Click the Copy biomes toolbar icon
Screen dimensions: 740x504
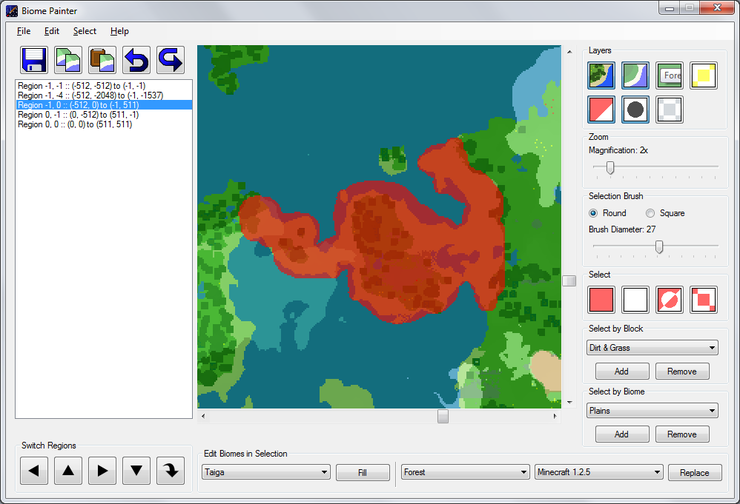(68, 60)
